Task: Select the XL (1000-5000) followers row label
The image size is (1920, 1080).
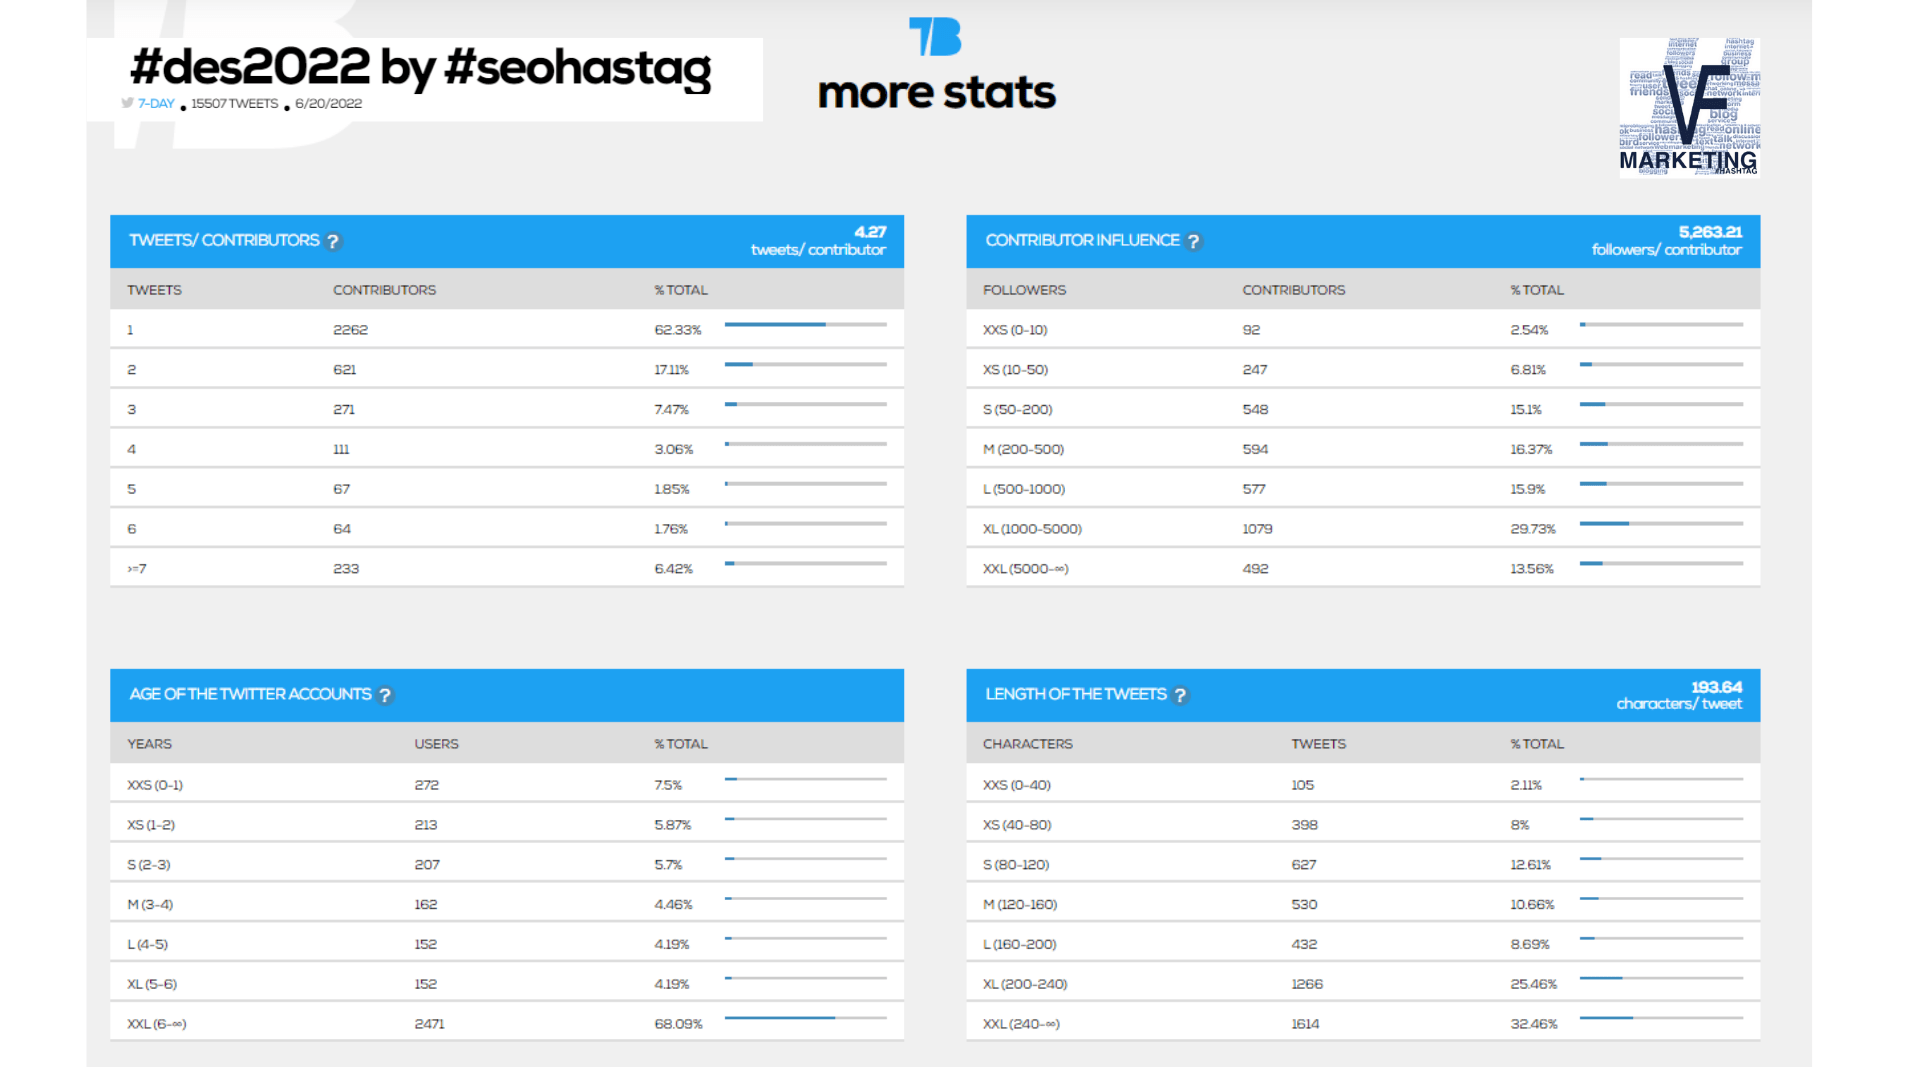Action: click(1033, 529)
